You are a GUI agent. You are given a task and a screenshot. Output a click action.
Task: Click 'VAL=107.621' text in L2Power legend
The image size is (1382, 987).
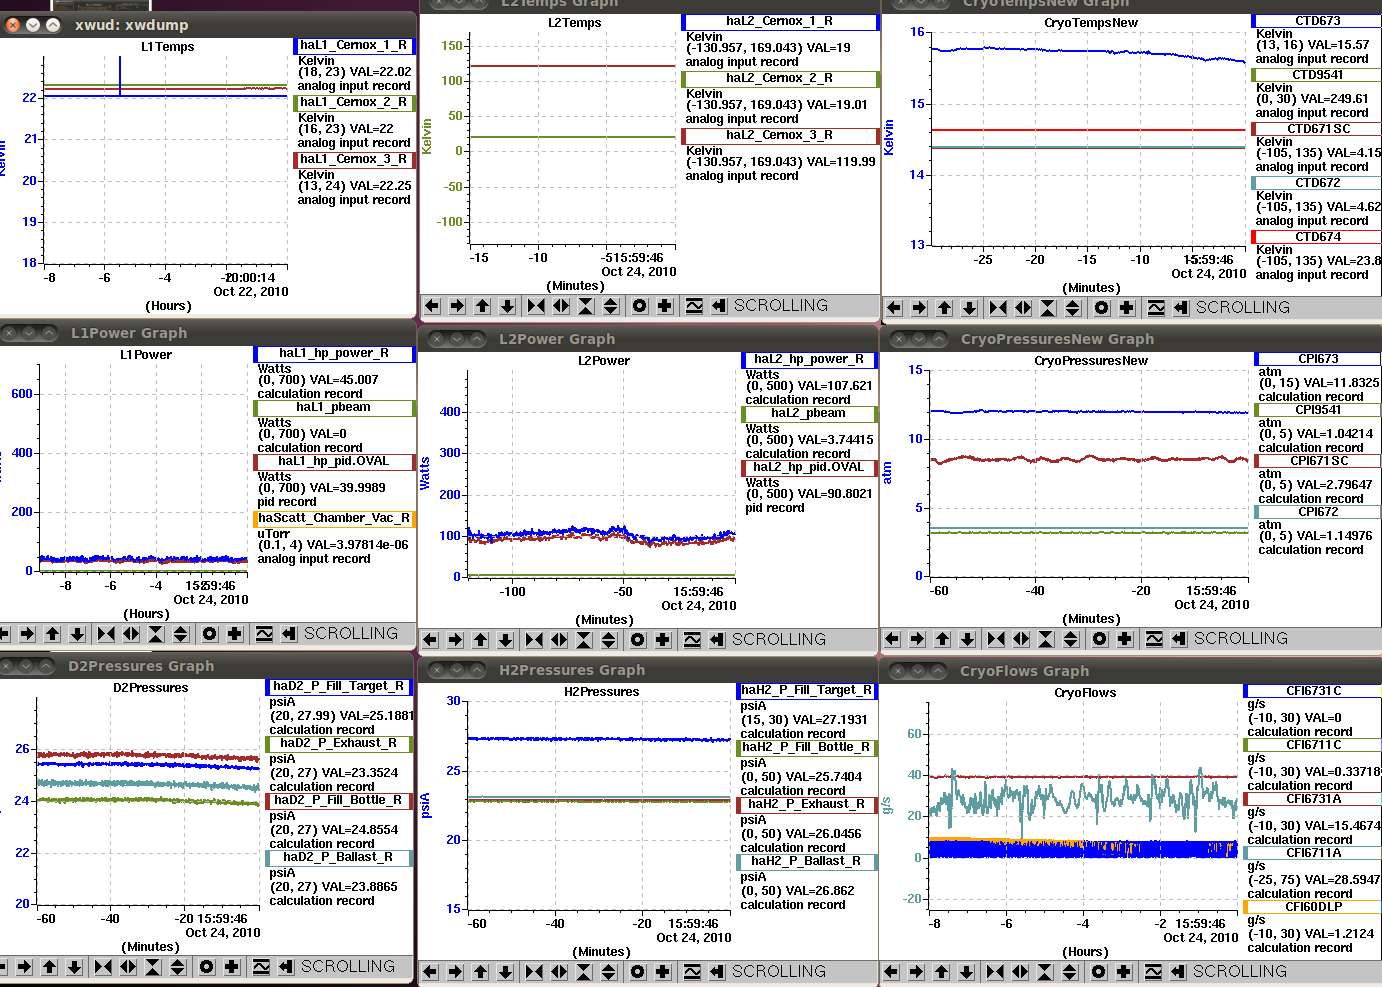(x=835, y=386)
